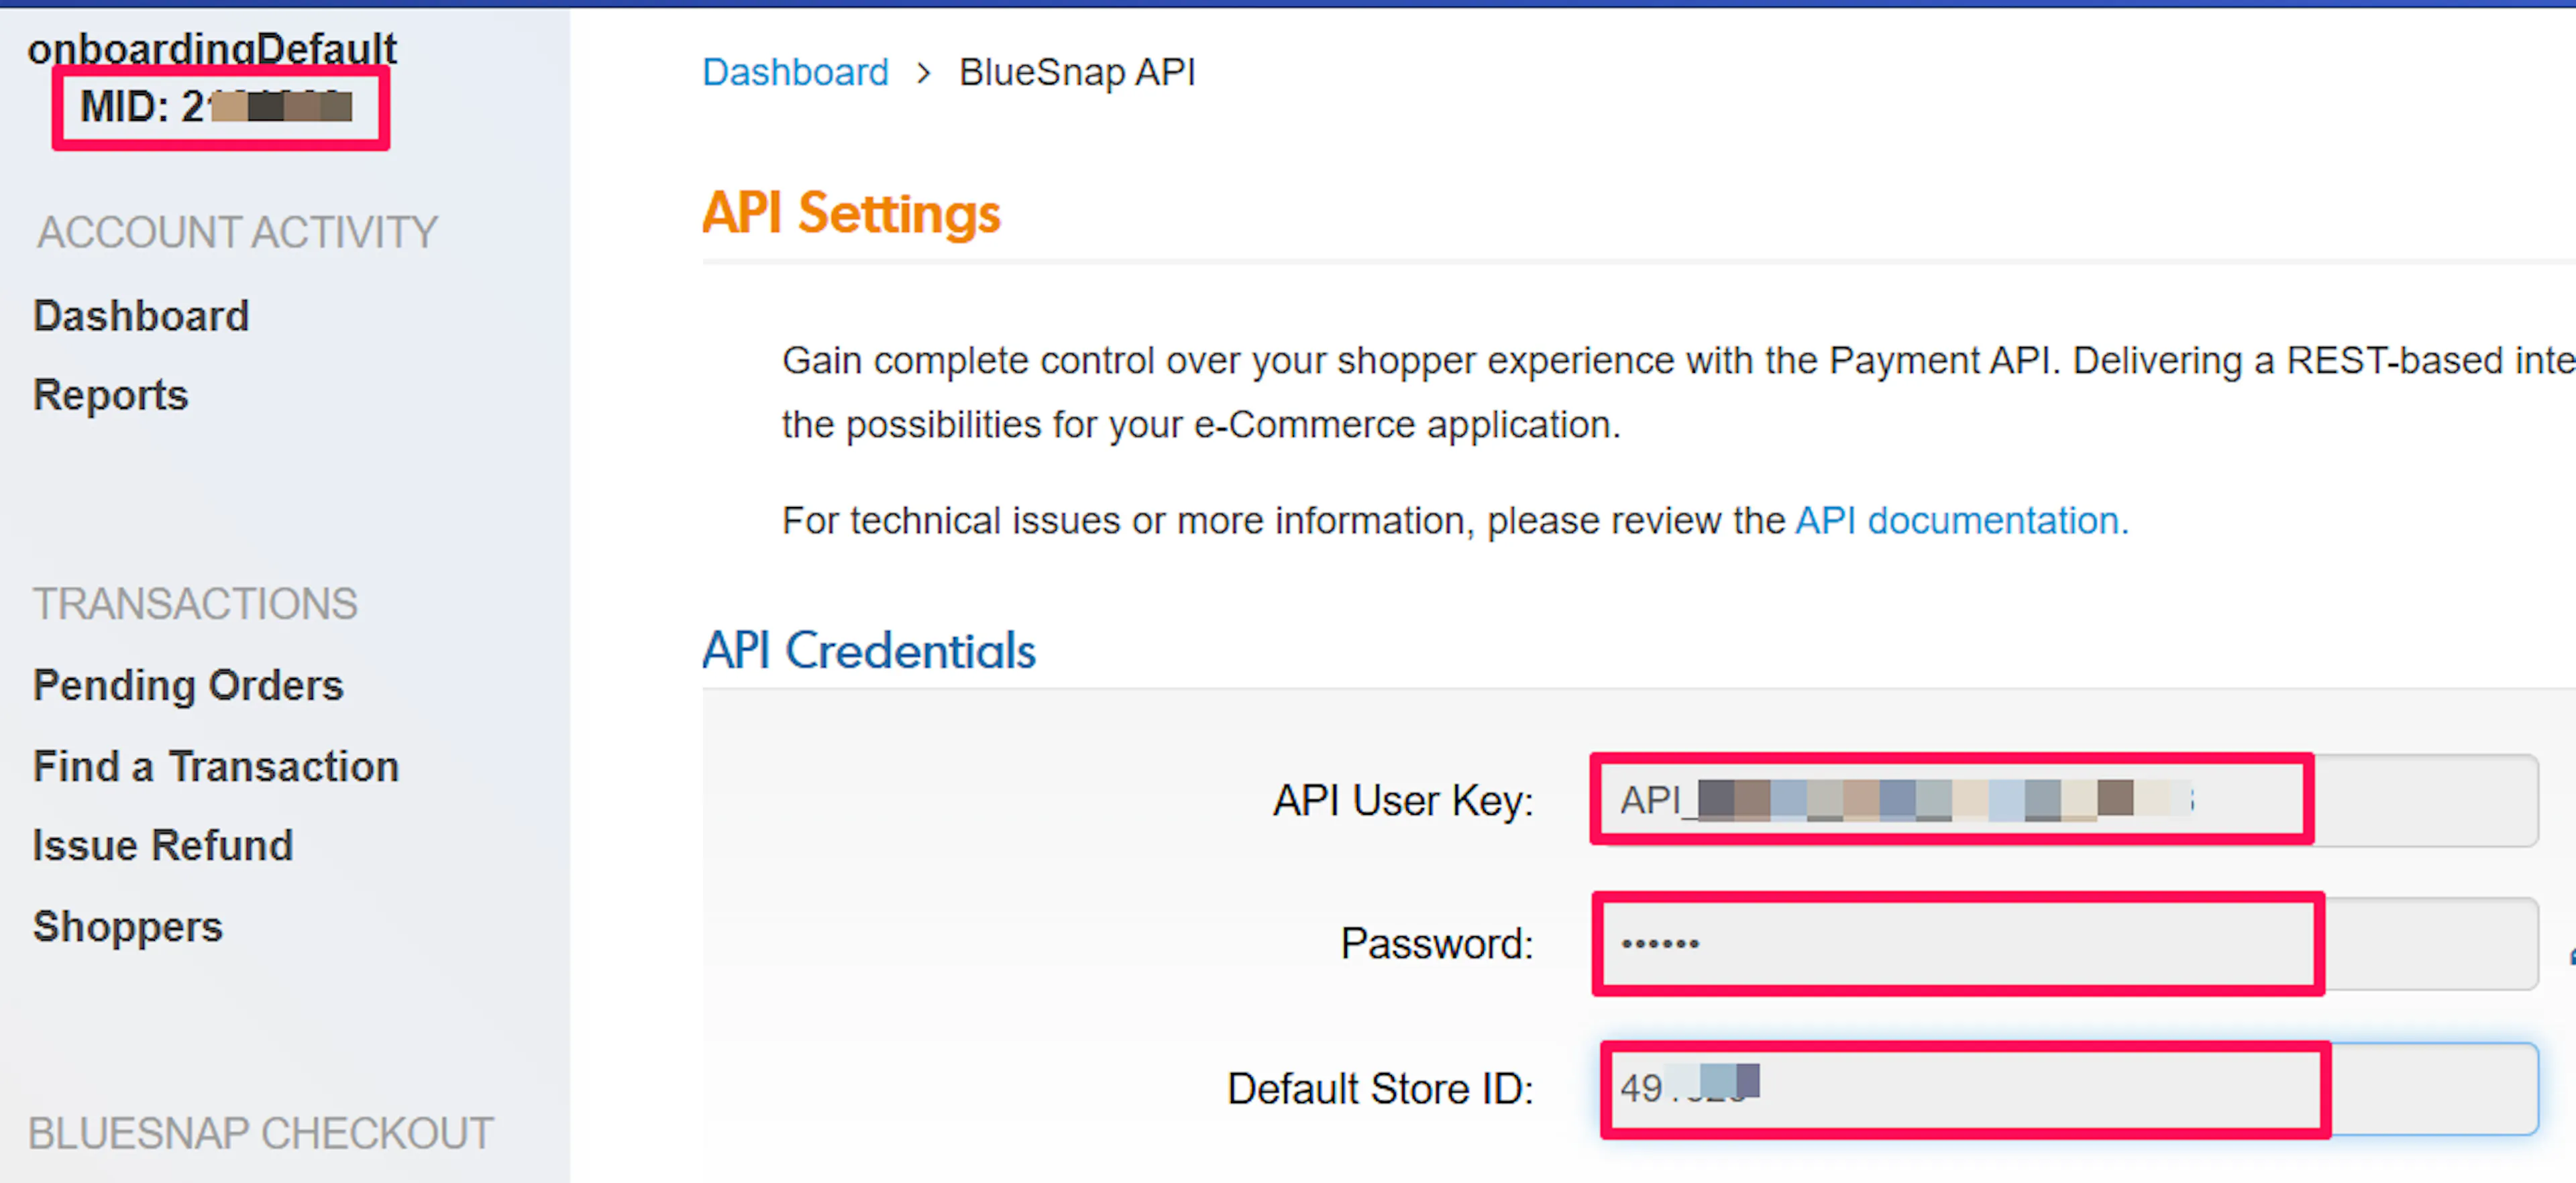Viewport: 2576px width, 1183px height.
Task: Select Issue Refund in sidebar
Action: (x=163, y=846)
